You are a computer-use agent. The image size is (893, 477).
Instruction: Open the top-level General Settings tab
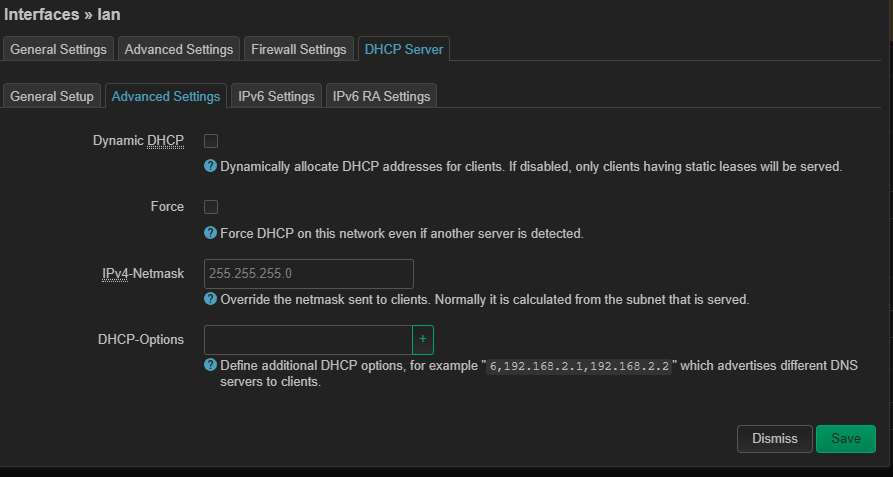pos(58,49)
